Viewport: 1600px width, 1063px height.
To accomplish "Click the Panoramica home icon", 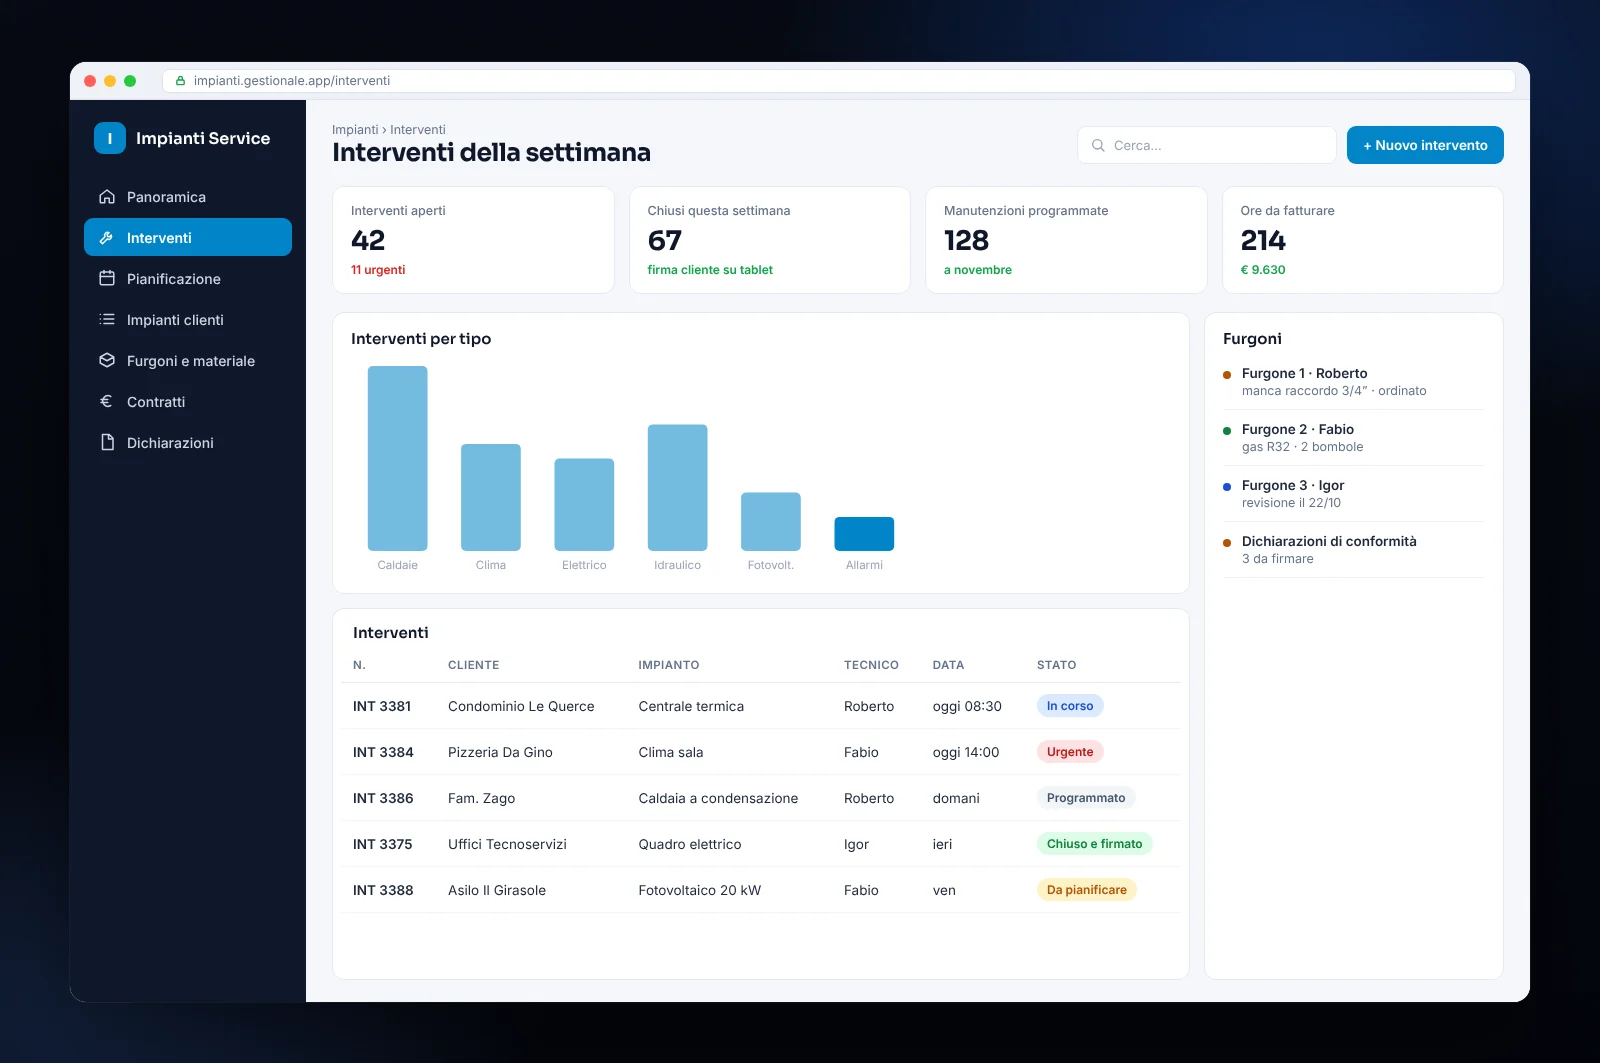I will click(x=107, y=197).
